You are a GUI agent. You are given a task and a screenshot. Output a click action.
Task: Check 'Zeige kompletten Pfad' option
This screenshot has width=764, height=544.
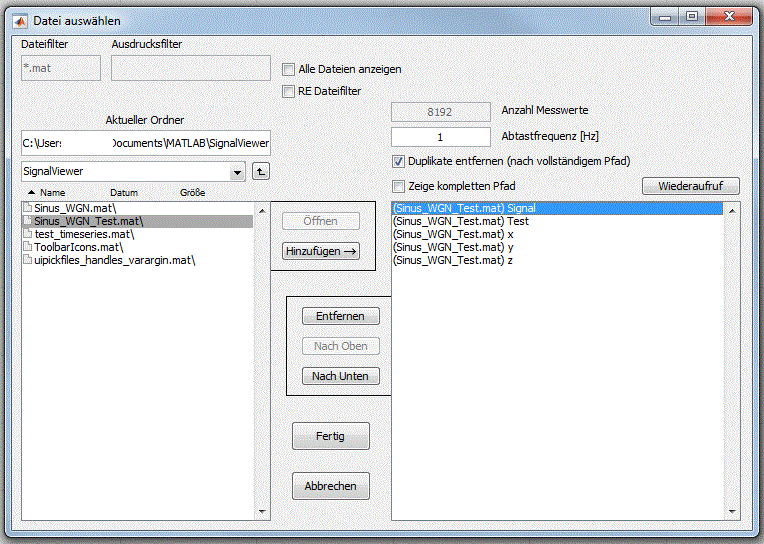pos(399,186)
